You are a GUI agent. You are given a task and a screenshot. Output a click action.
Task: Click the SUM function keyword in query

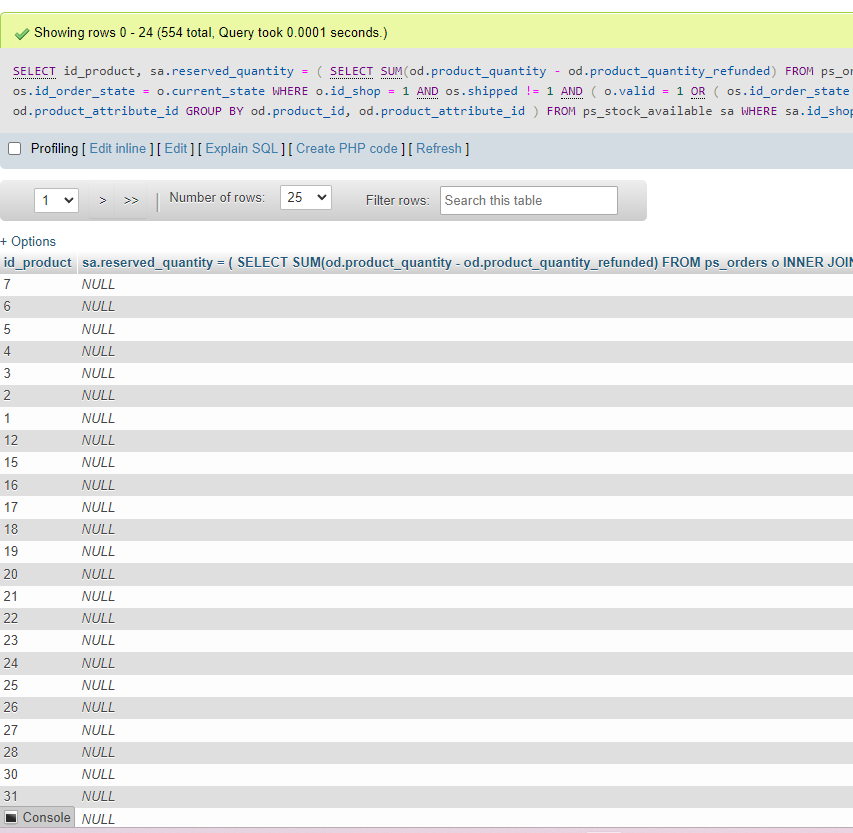[x=391, y=71]
